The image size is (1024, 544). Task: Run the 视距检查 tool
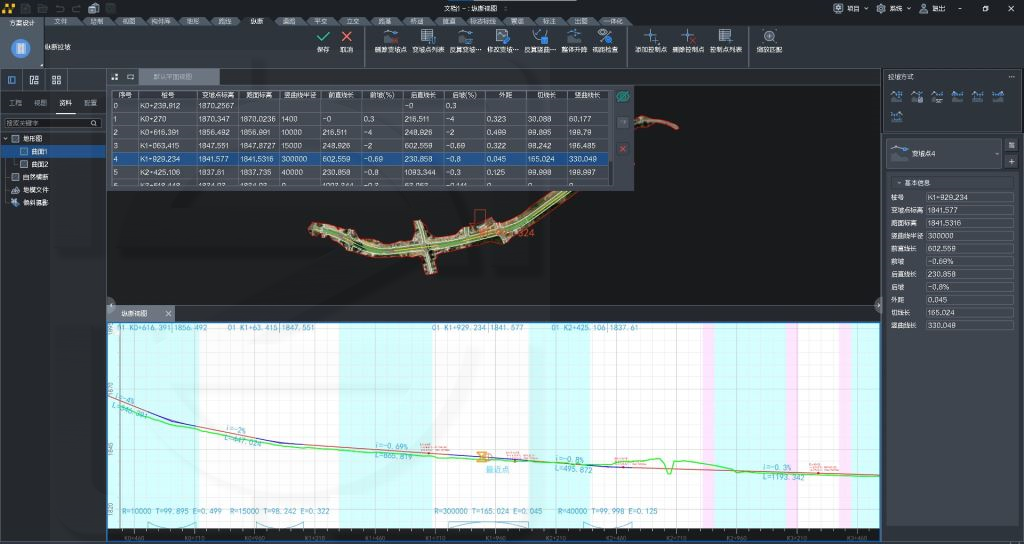pos(605,40)
